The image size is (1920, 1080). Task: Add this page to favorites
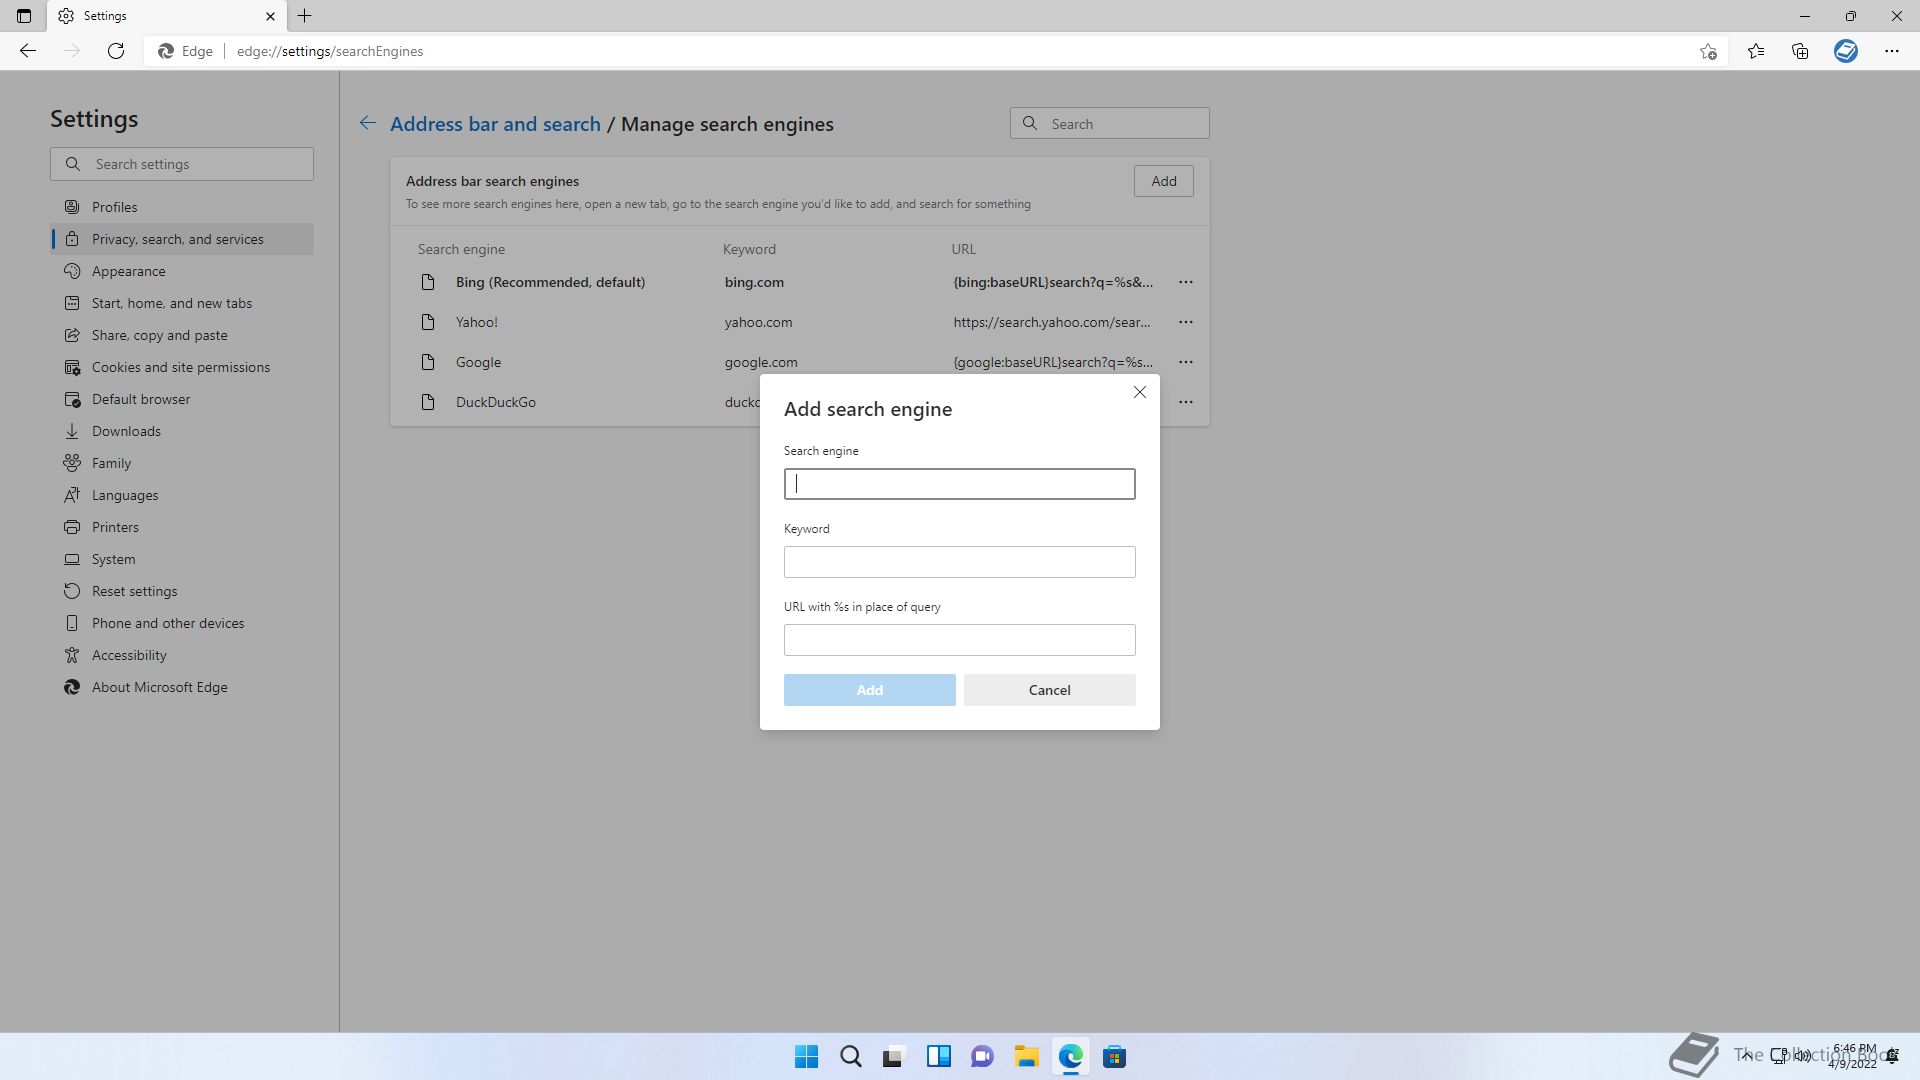point(1708,51)
